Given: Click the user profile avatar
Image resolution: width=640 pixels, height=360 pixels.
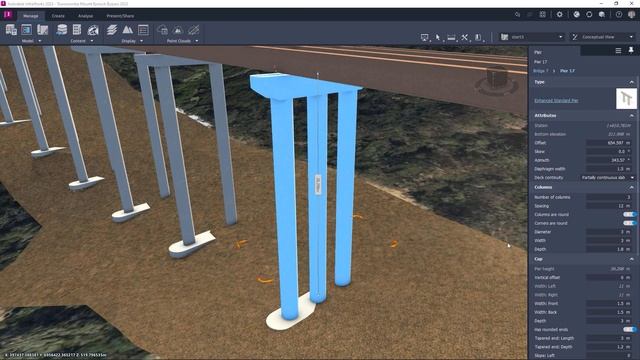Looking at the screenshot, I should (x=632, y=14).
